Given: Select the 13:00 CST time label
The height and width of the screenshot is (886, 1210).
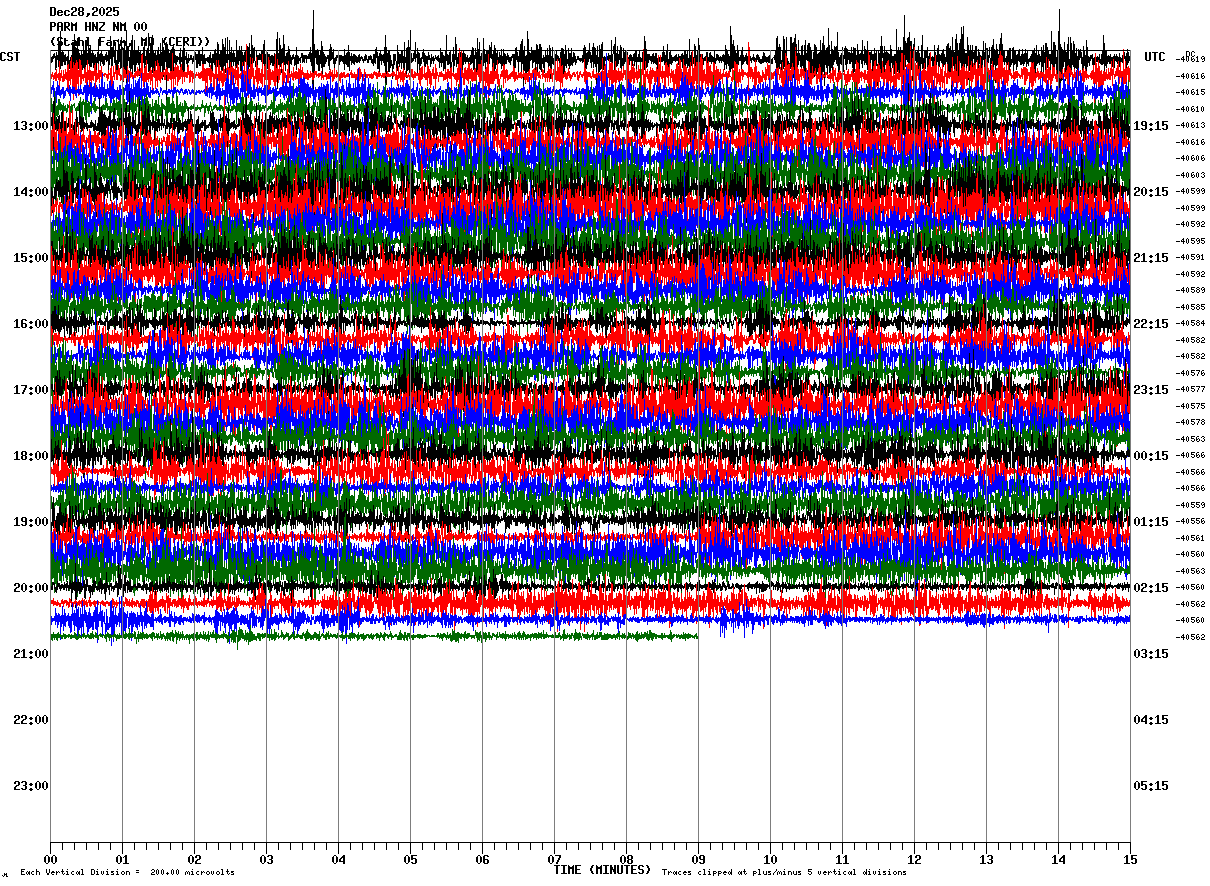Looking at the screenshot, I should (x=31, y=126).
